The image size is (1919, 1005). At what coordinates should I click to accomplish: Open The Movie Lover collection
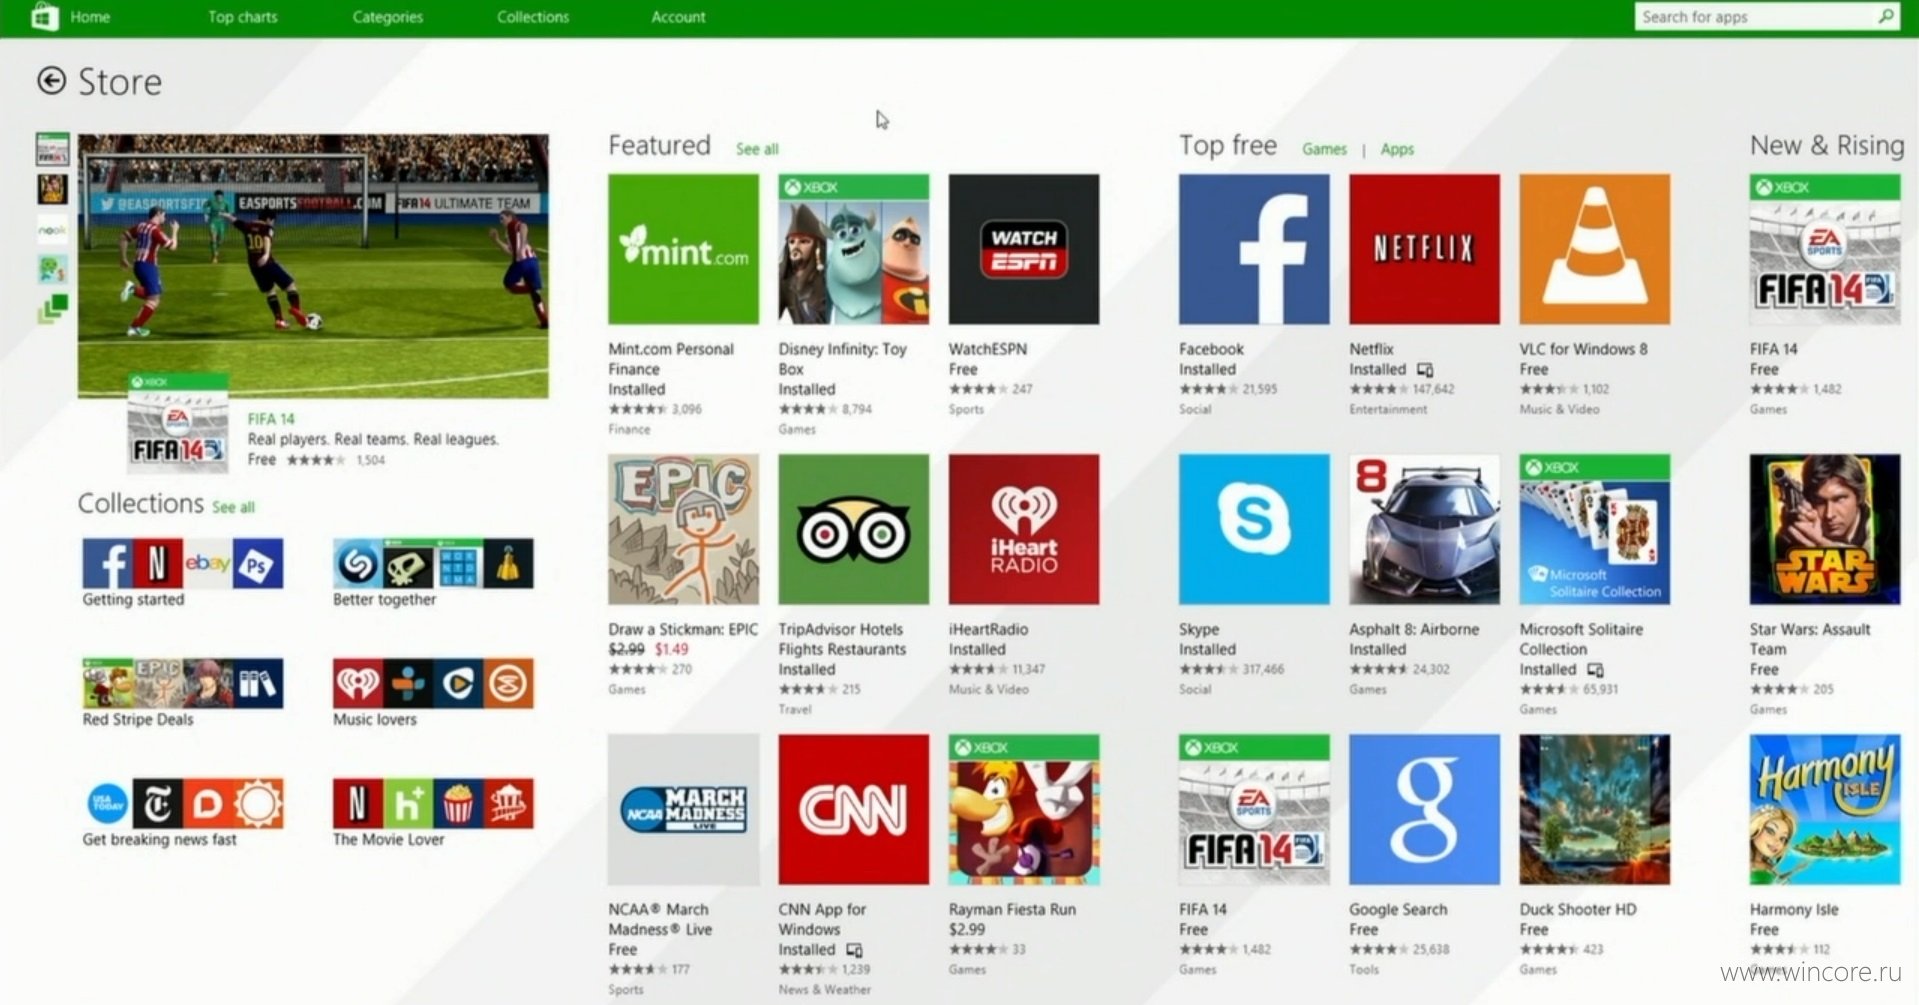pyautogui.click(x=433, y=813)
